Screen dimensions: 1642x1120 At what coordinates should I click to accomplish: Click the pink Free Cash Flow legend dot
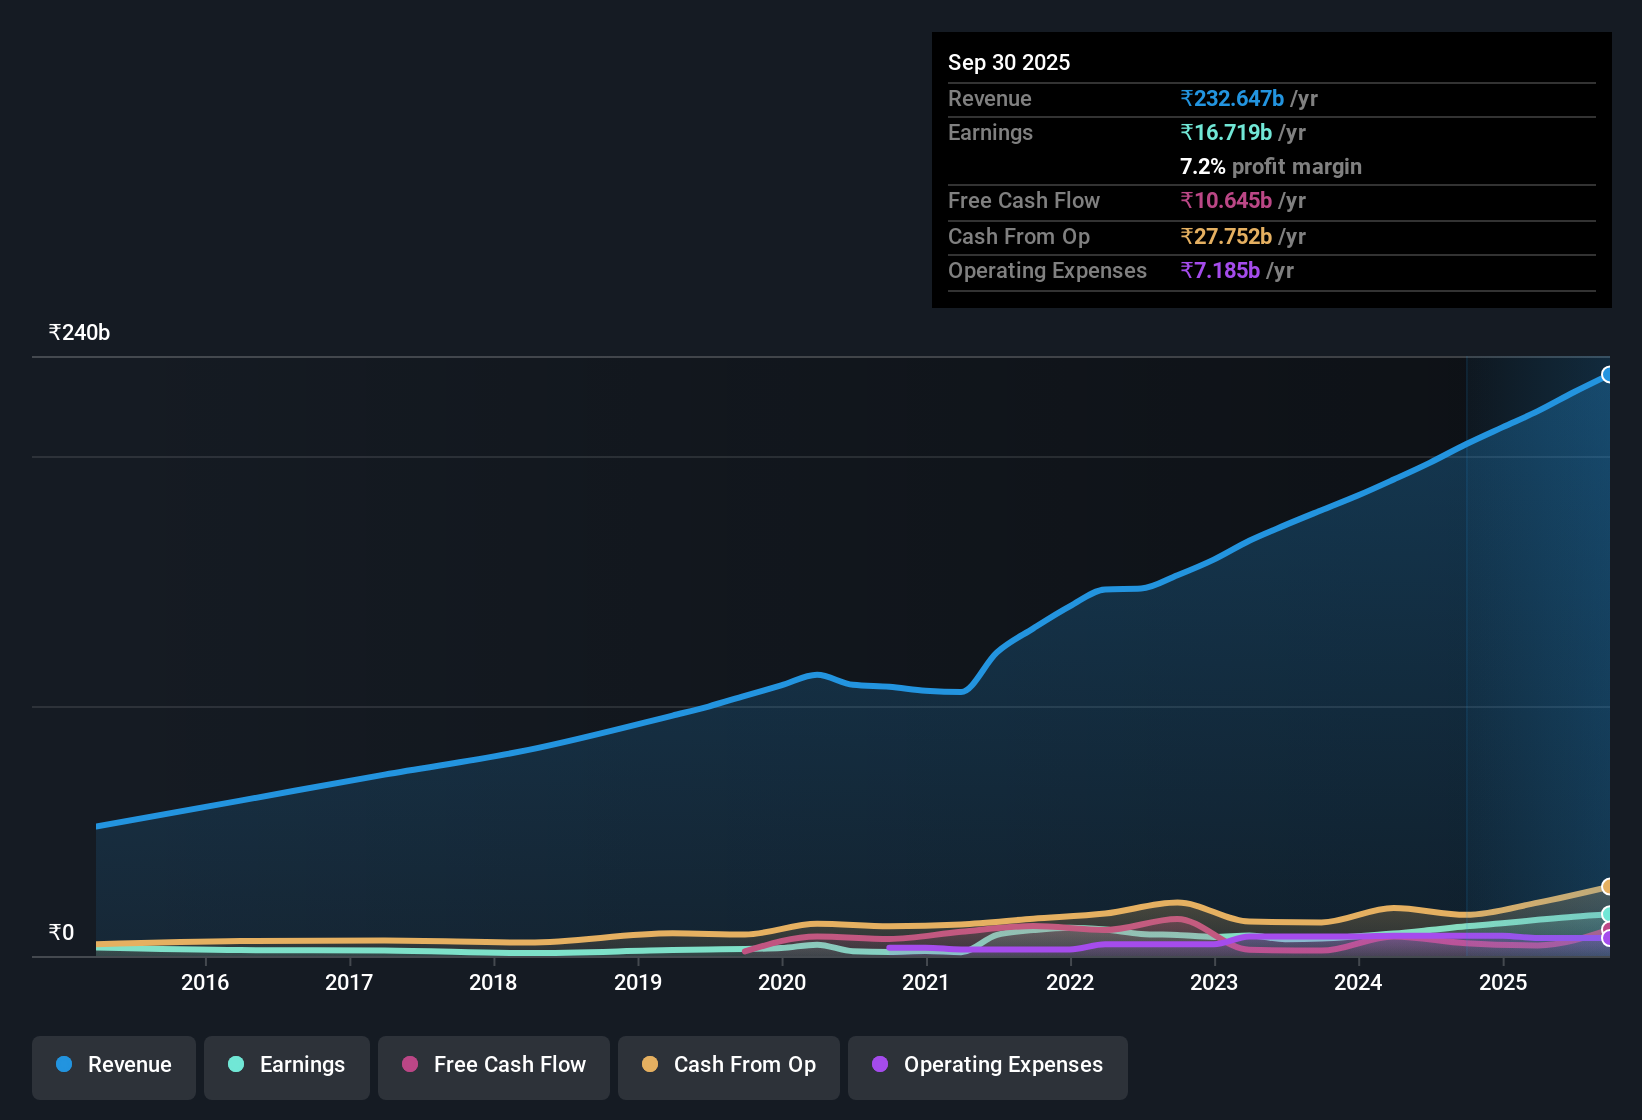pos(408,1065)
